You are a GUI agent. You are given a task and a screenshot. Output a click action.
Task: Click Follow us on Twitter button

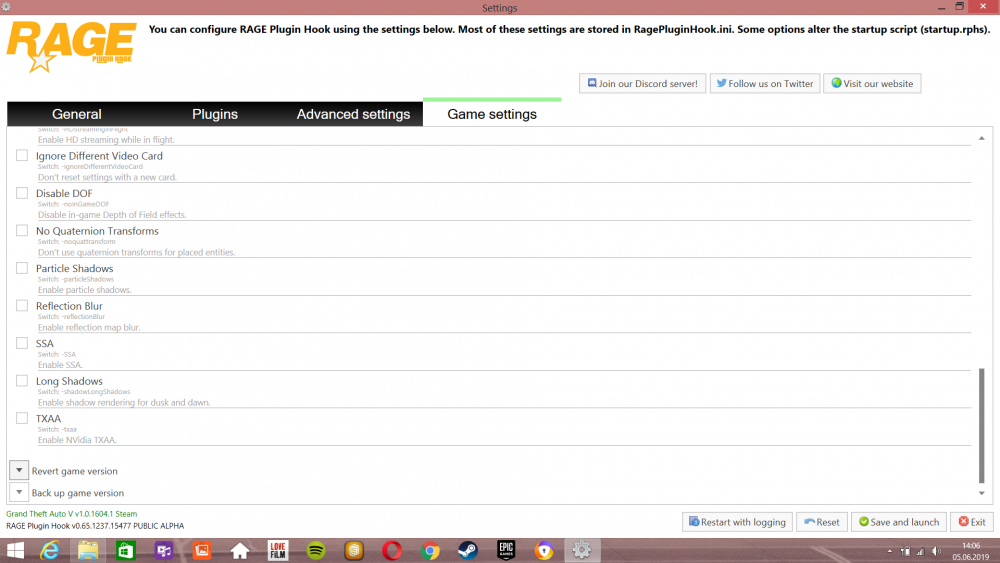(x=765, y=84)
